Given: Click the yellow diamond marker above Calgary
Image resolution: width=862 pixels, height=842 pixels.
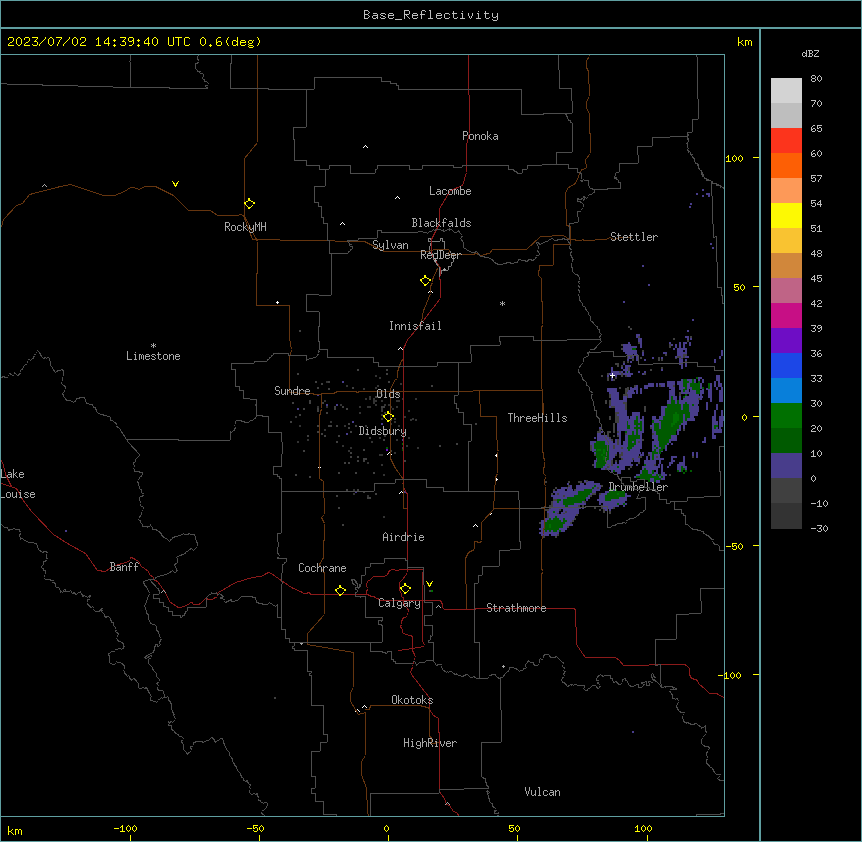Looking at the screenshot, I should 405,589.
